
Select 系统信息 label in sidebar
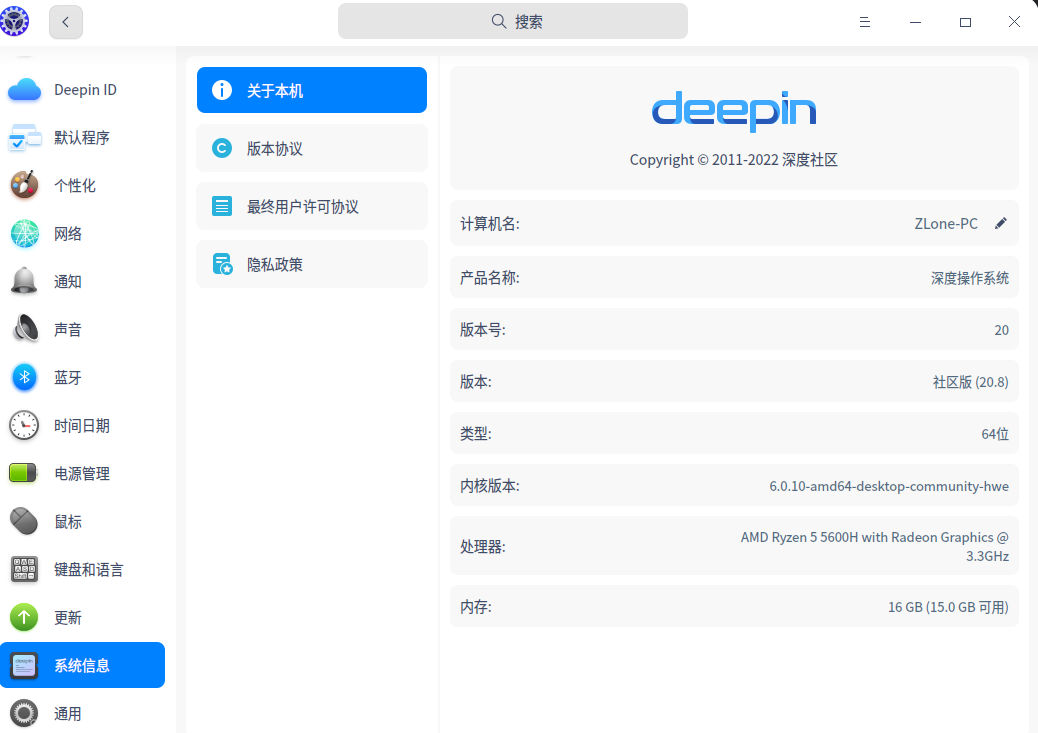tap(82, 665)
